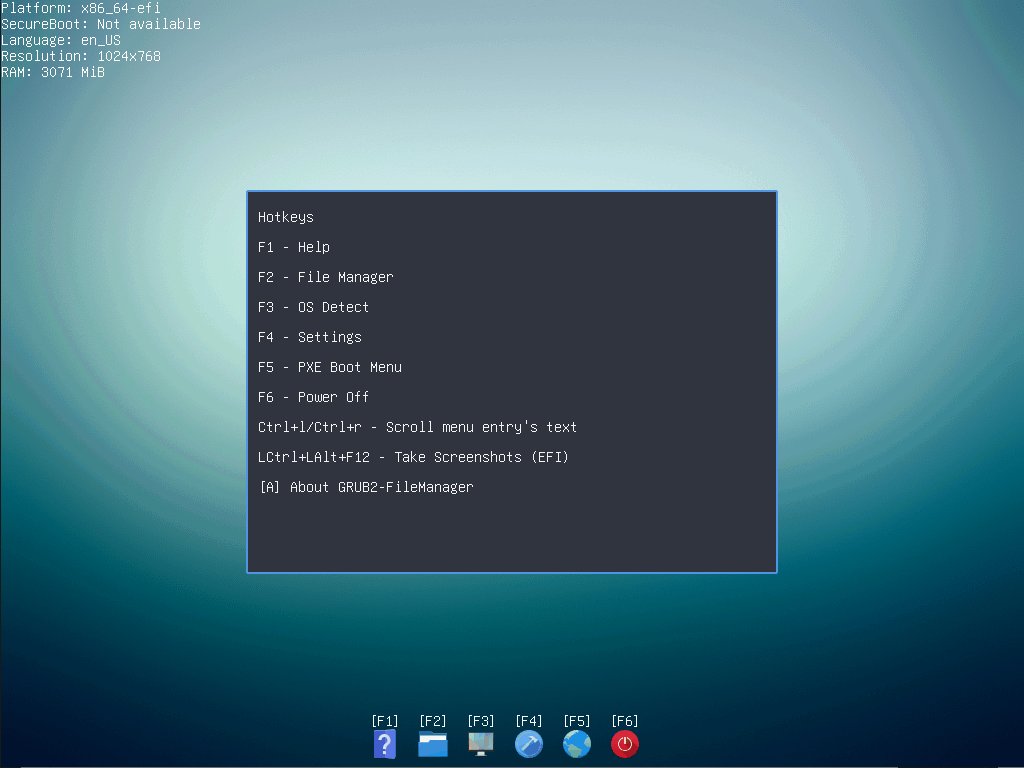Launch the F5 PXE Boot globe icon
The image size is (1024, 768).
coord(577,744)
